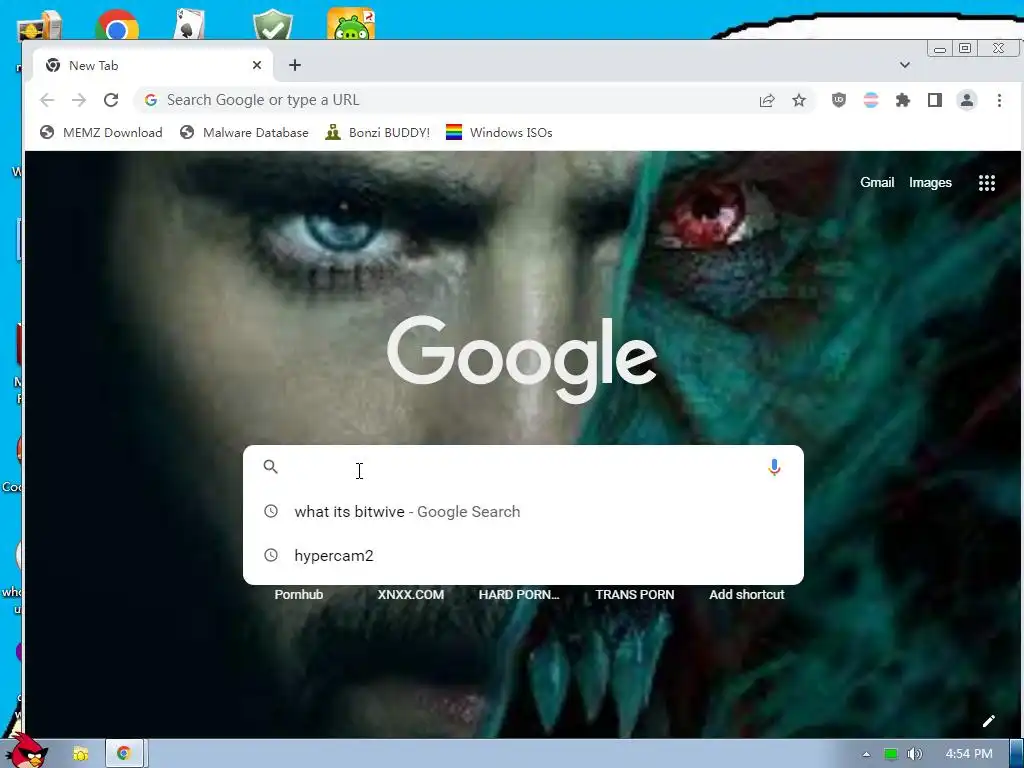Open Windows ISOs bookmark
Viewport: 1024px width, 768px height.
500,133
